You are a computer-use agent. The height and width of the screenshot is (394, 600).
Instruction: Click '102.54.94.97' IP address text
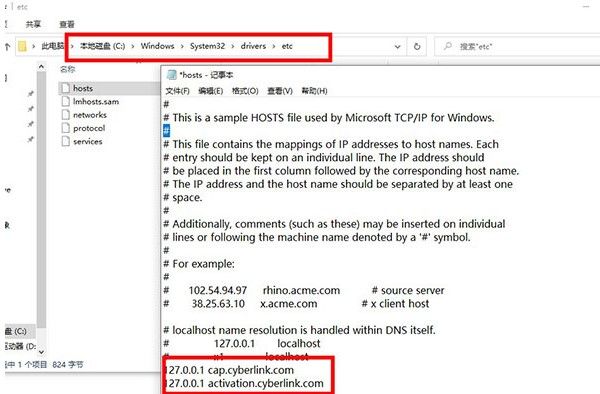[218, 290]
